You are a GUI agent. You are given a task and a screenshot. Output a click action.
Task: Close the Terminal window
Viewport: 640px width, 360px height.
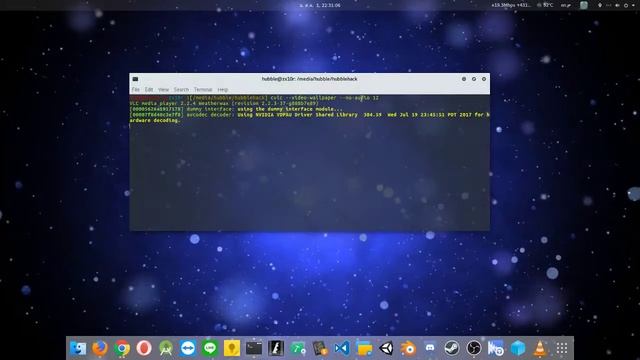click(484, 79)
